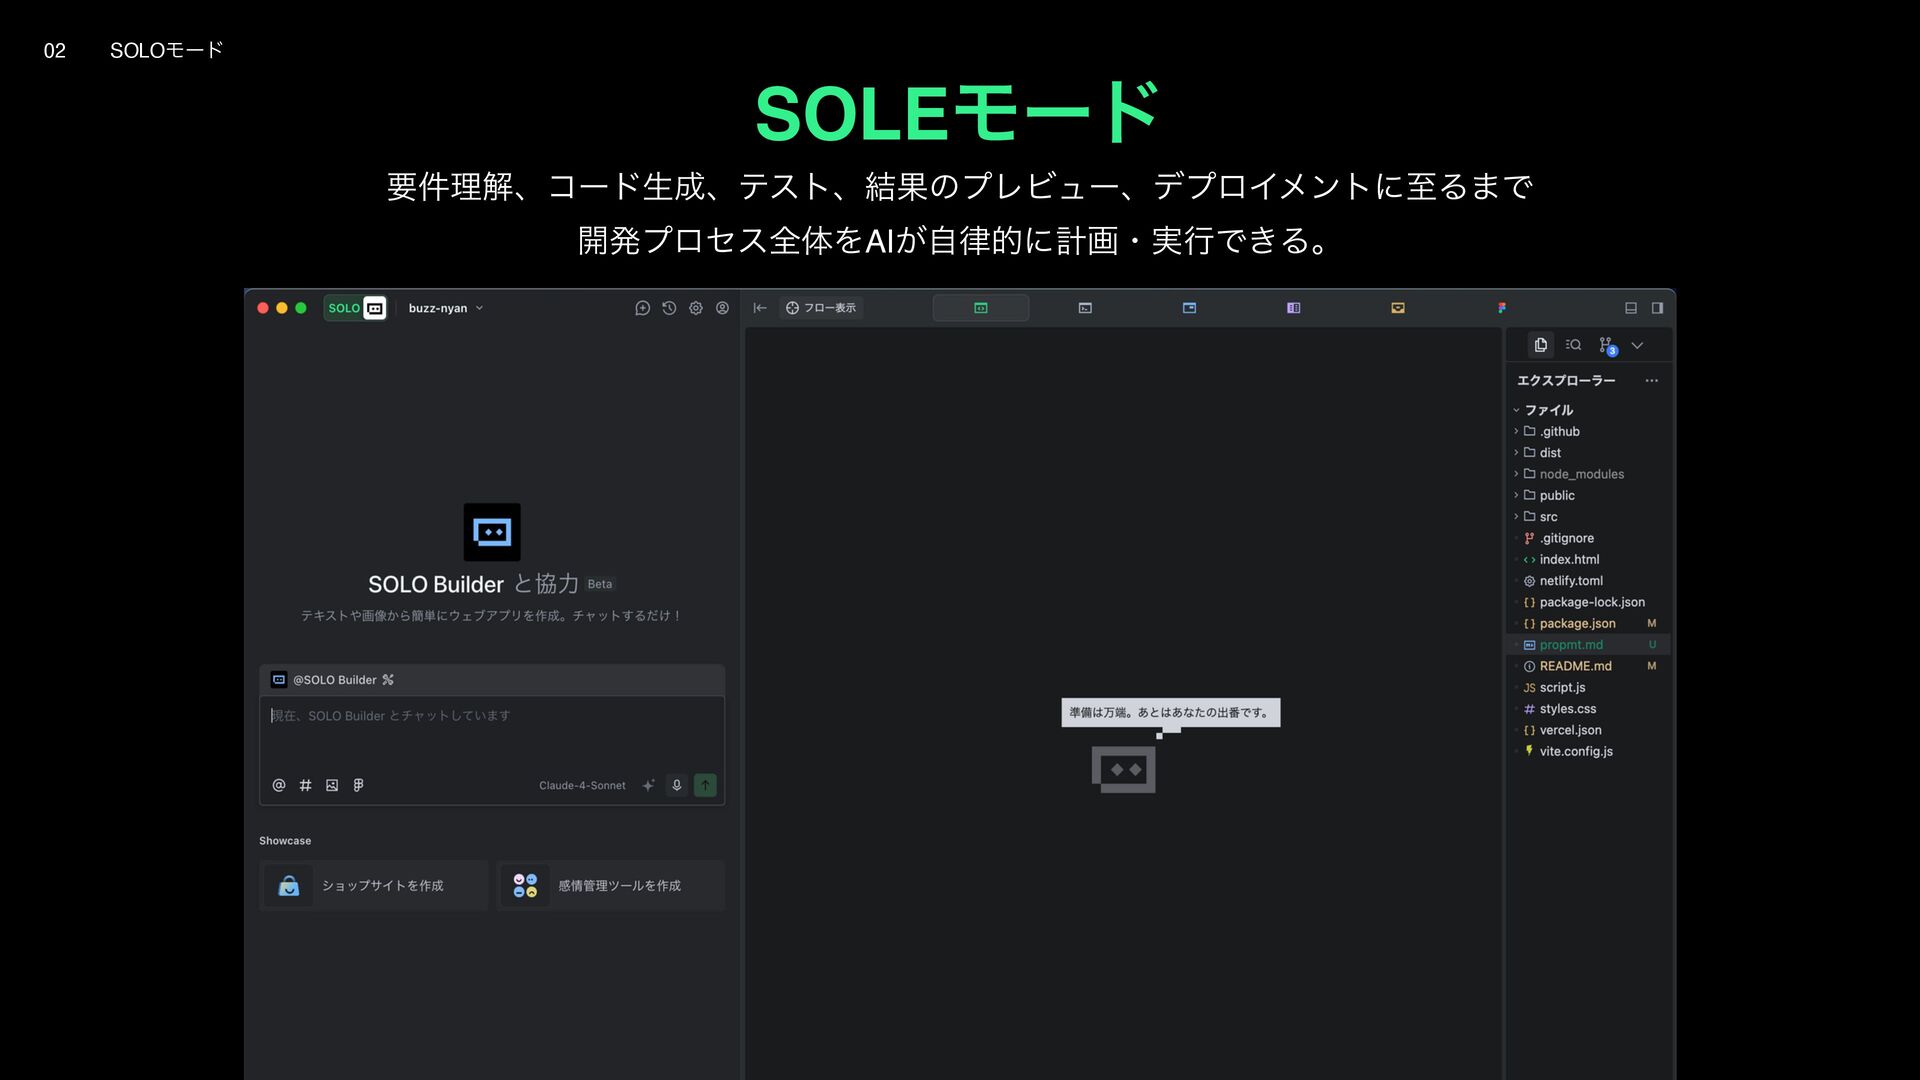Image resolution: width=1920 pixels, height=1080 pixels.
Task: Open the buzz-nyan project dropdown
Action: (x=445, y=308)
